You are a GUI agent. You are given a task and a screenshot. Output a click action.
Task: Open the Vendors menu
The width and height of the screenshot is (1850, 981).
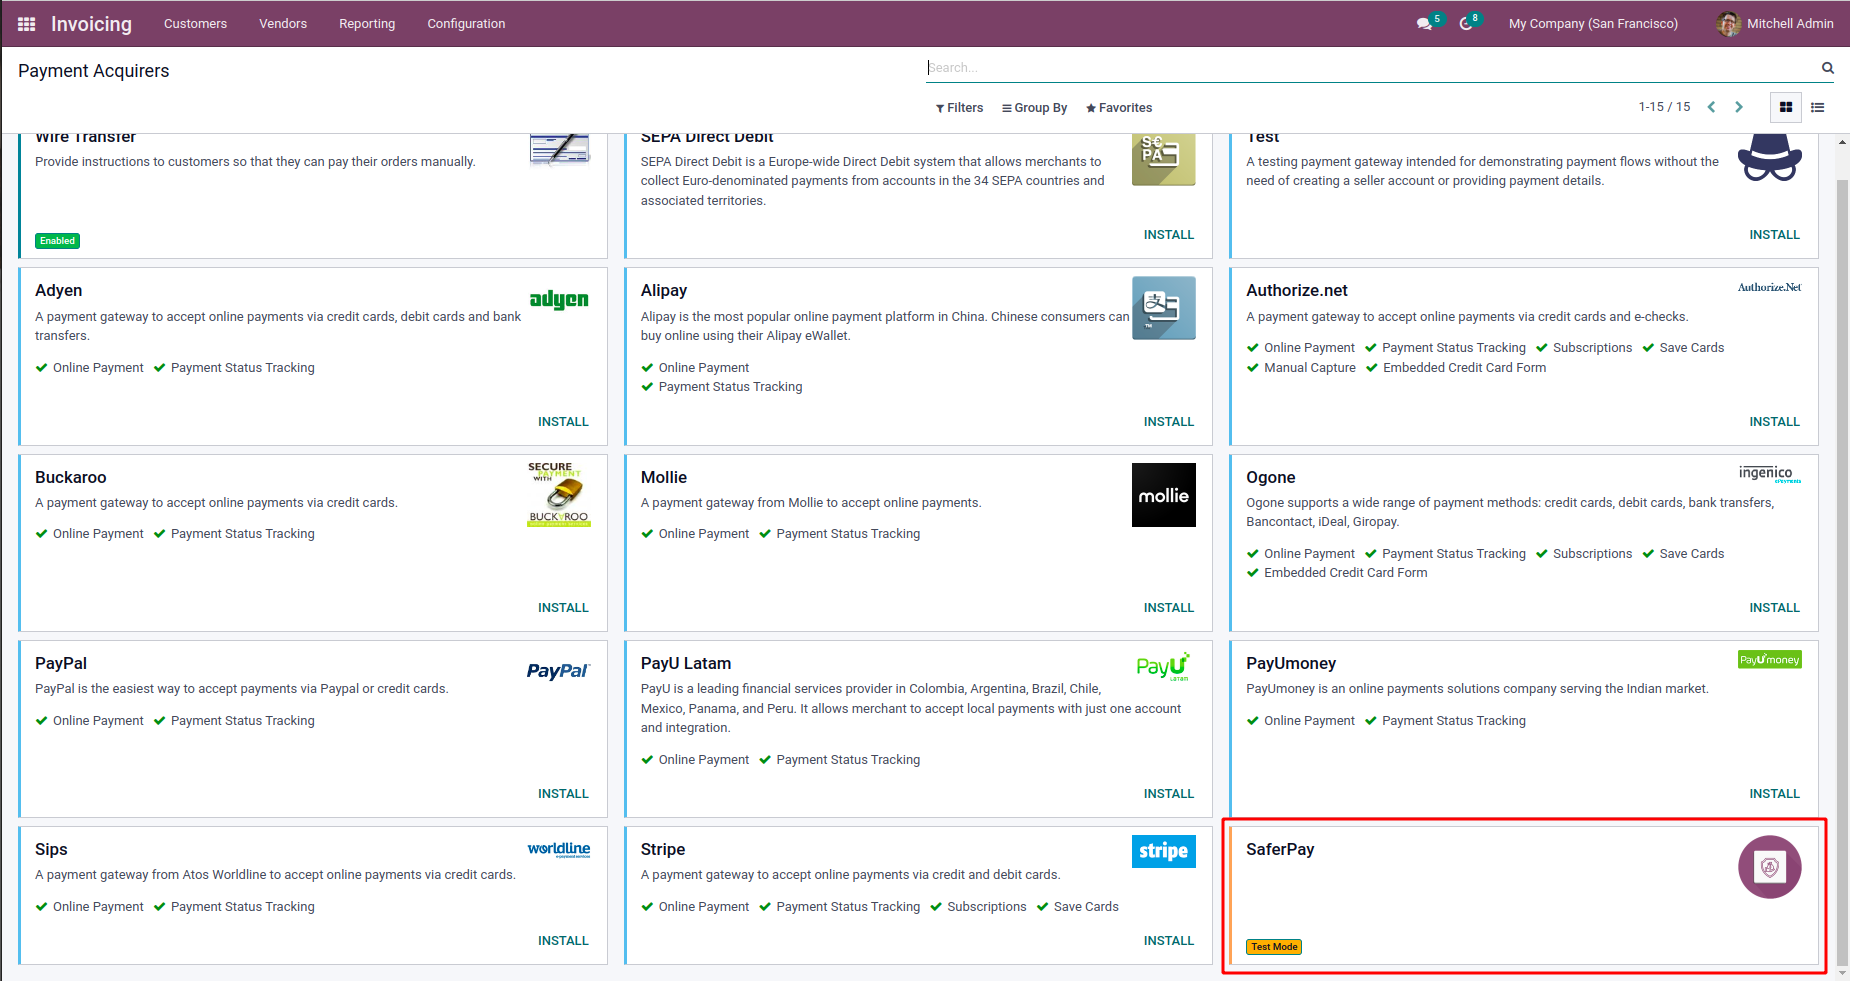click(x=283, y=24)
